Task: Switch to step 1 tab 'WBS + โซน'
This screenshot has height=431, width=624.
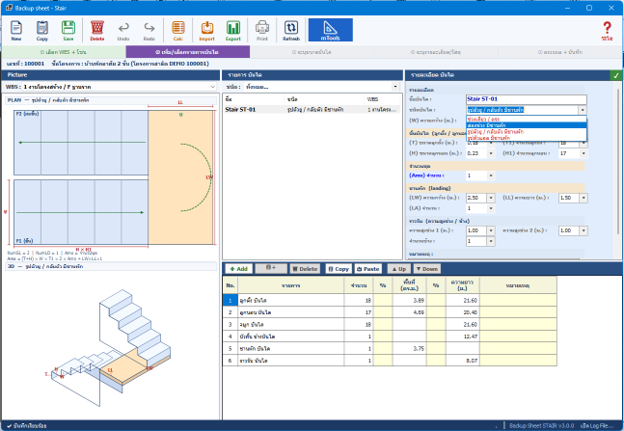Action: [64, 52]
